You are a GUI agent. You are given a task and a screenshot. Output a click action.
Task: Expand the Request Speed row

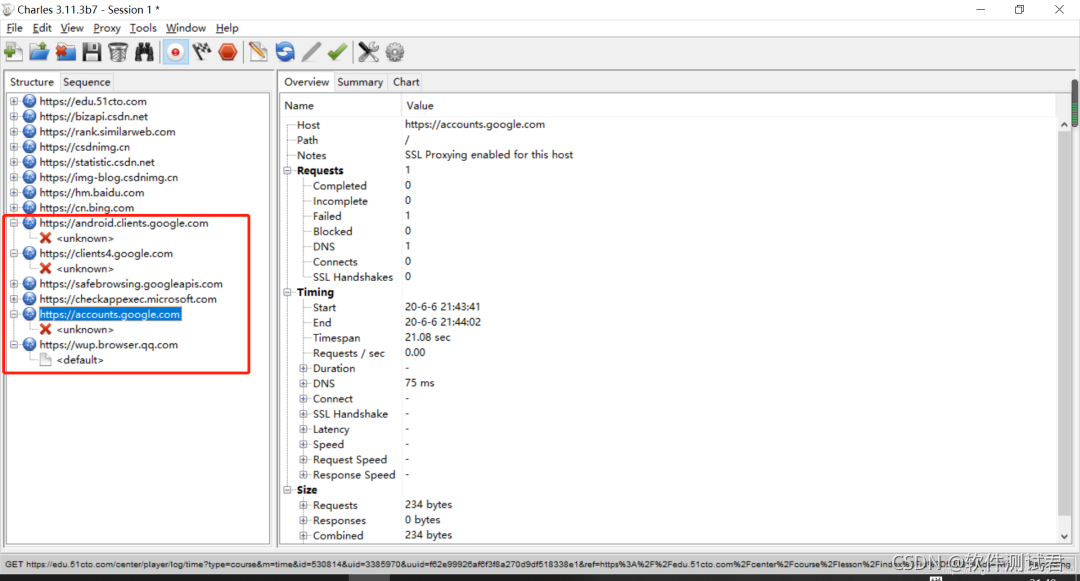click(x=303, y=459)
